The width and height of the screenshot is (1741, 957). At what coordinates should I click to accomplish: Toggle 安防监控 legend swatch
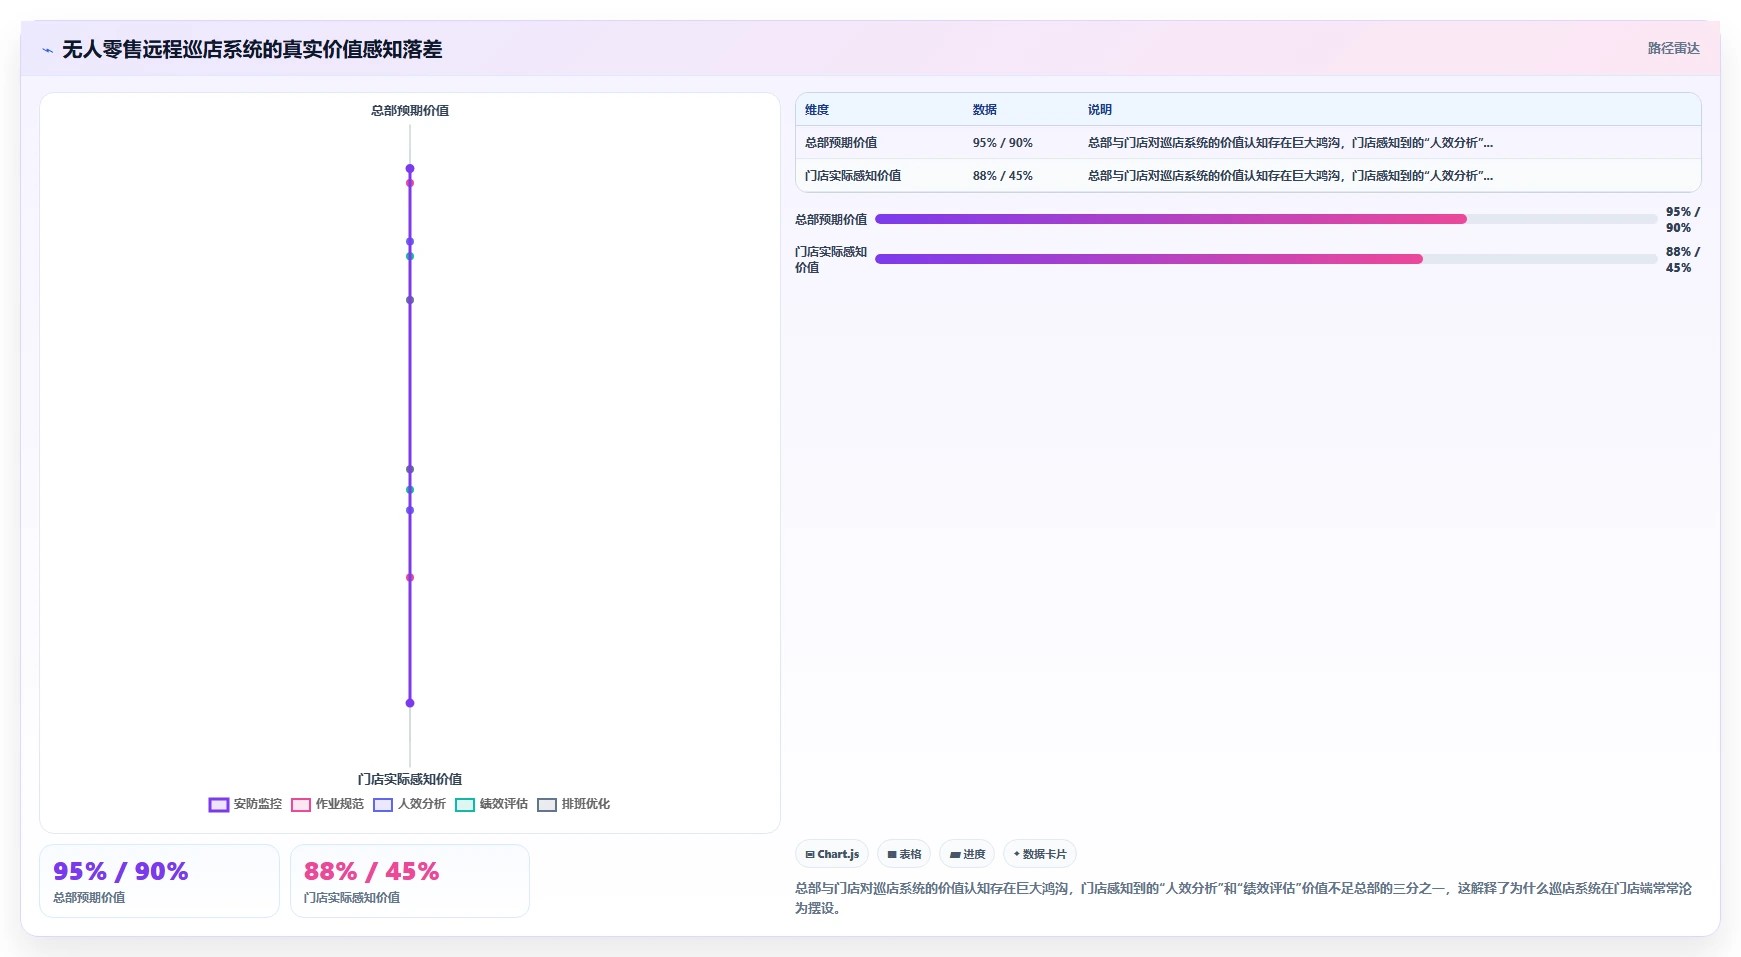(x=219, y=805)
